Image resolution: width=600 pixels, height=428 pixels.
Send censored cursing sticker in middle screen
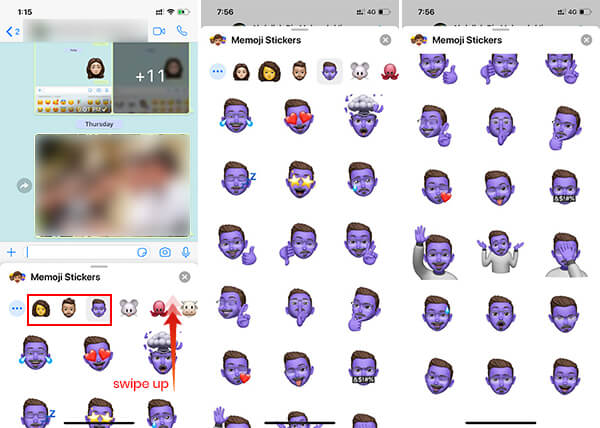click(x=362, y=368)
